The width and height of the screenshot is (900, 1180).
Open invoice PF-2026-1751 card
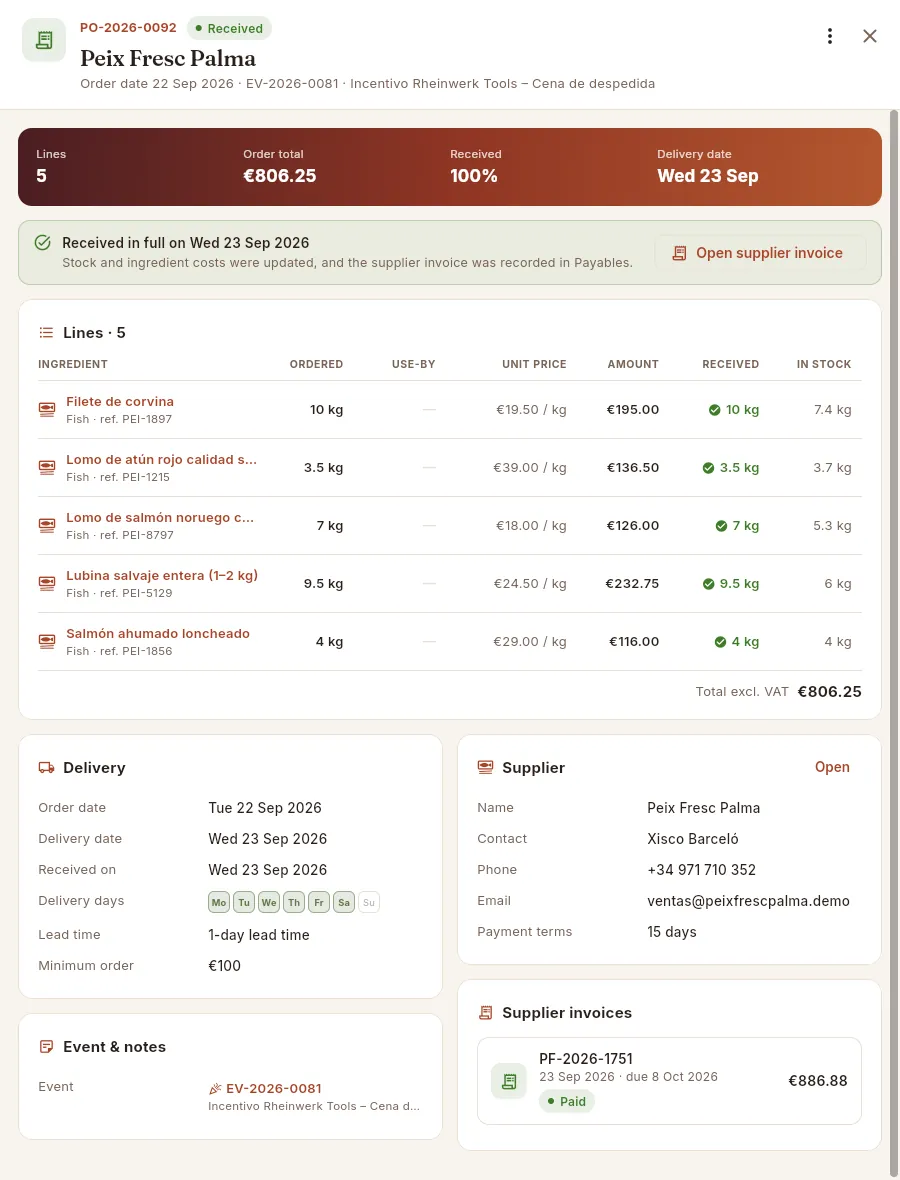669,1081
